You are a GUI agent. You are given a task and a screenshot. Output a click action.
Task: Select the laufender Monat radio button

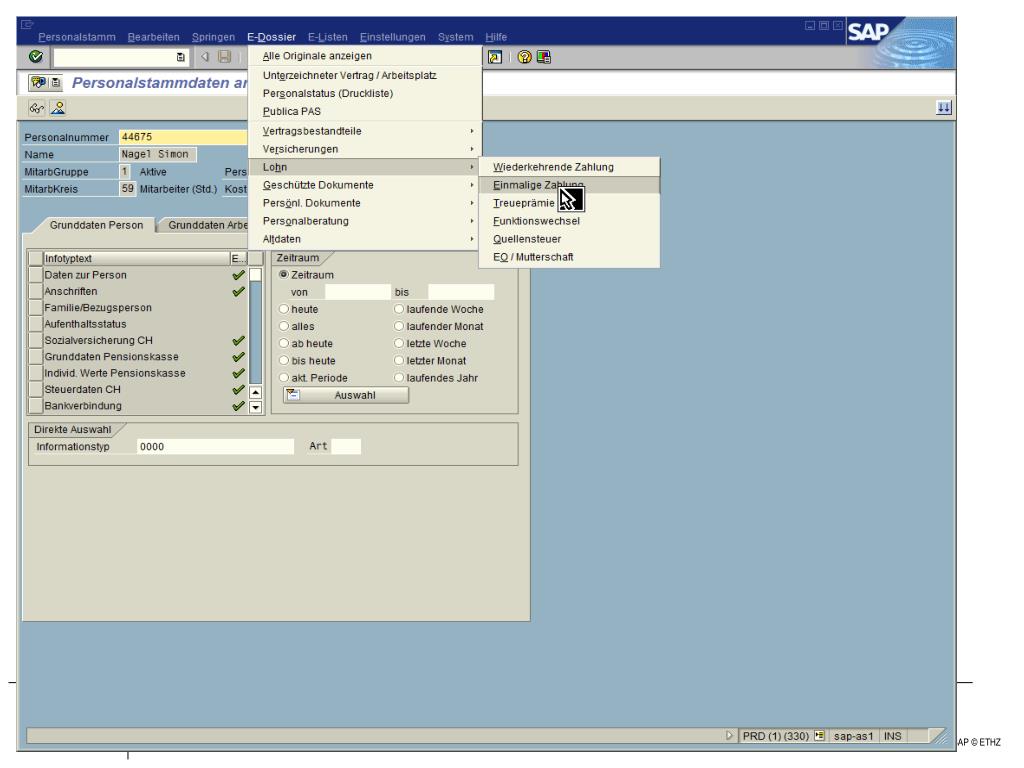tap(398, 326)
